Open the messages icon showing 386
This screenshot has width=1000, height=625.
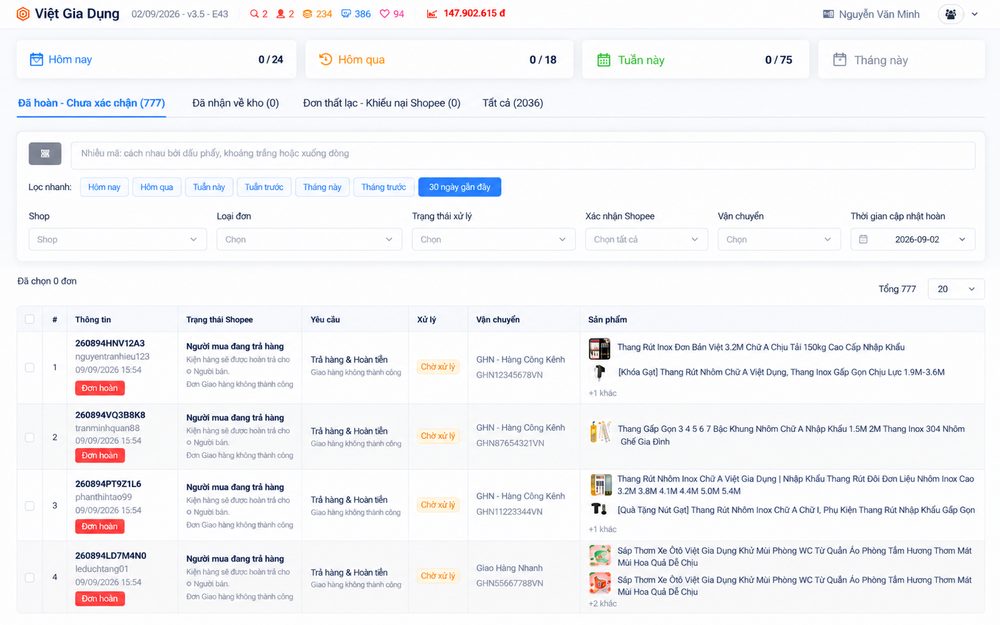(346, 13)
